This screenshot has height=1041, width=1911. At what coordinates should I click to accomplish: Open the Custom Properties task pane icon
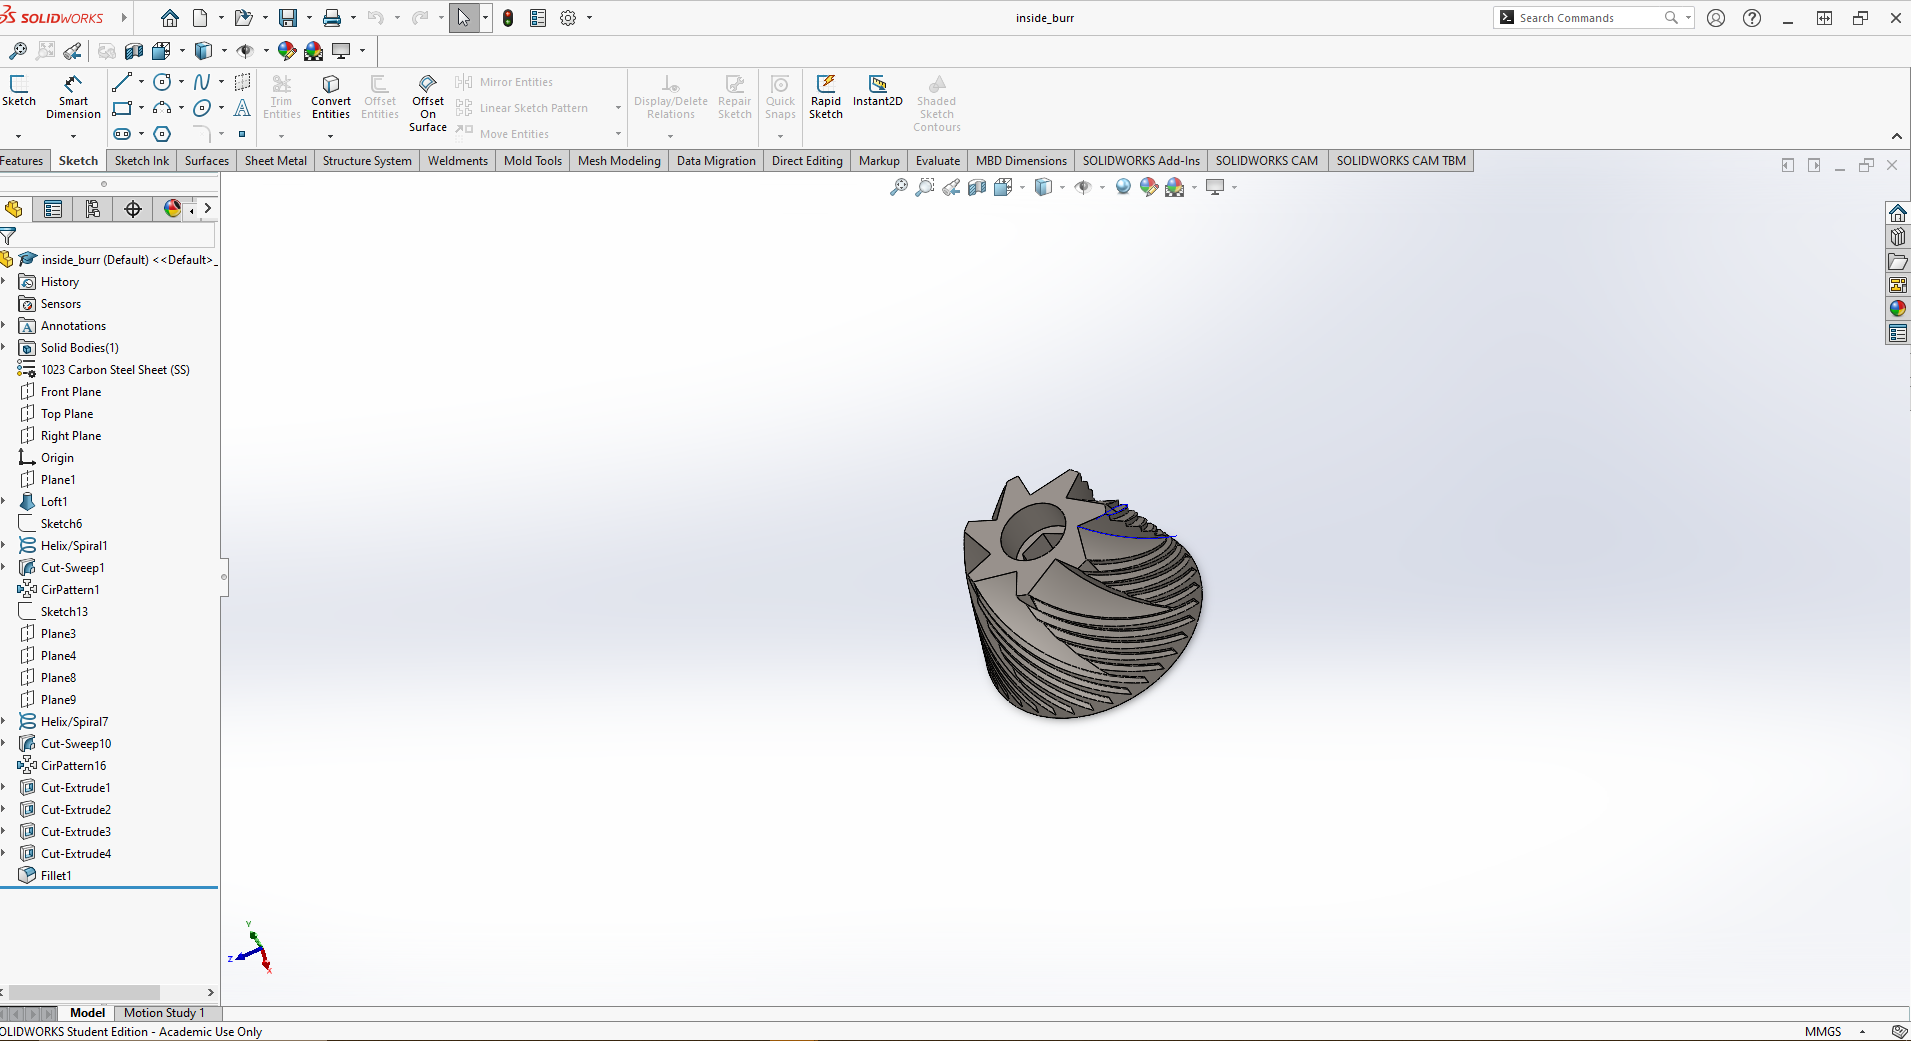click(x=1897, y=333)
